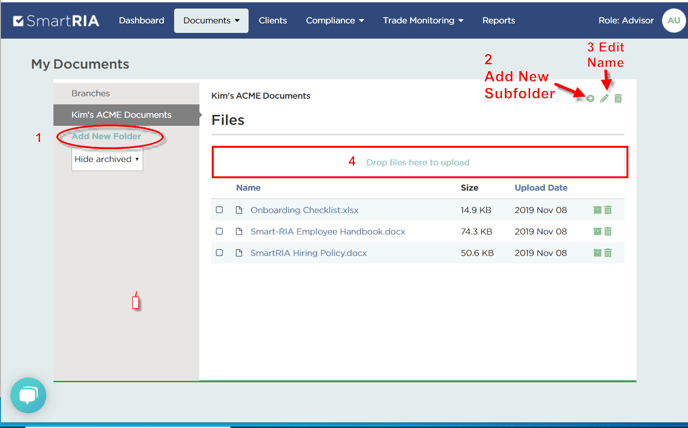The image size is (688, 428).
Task: Click the Add New Folder link
Action: click(106, 137)
